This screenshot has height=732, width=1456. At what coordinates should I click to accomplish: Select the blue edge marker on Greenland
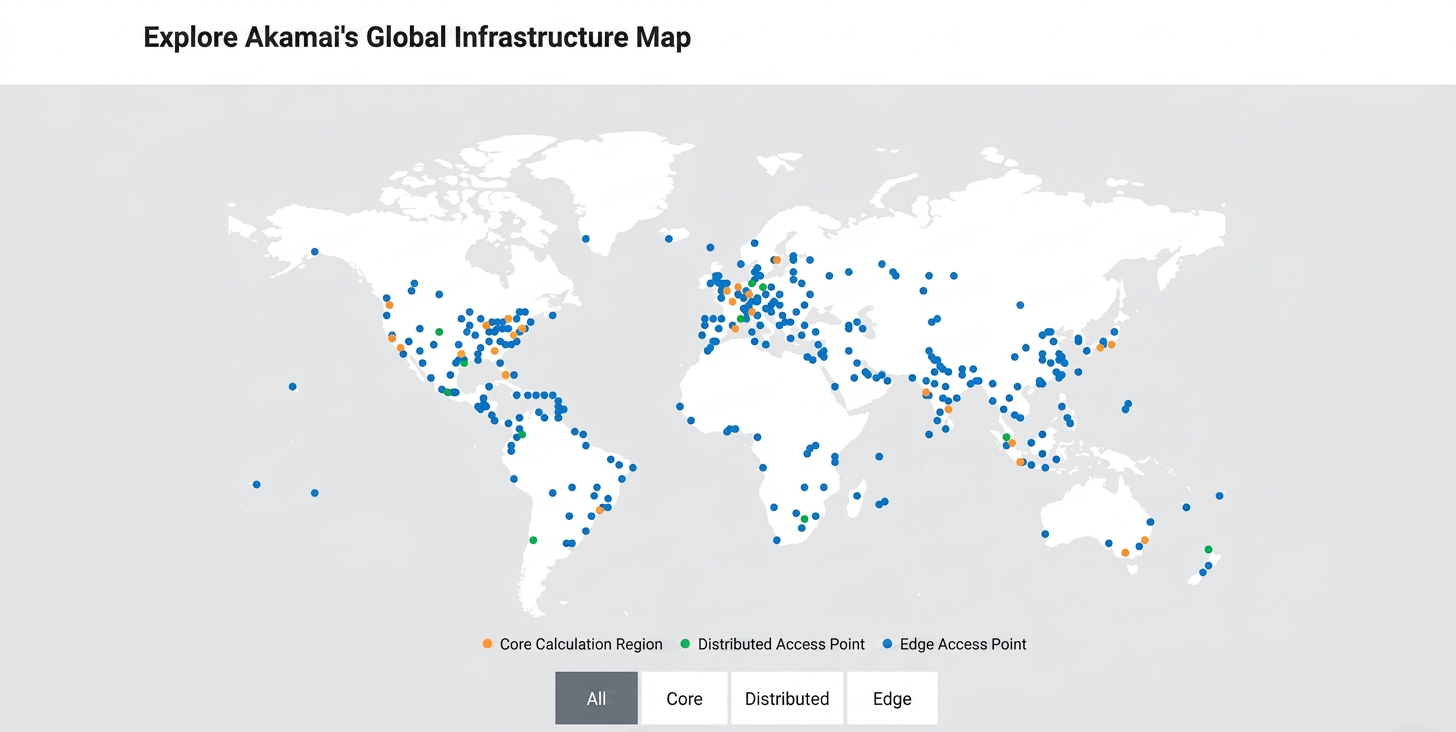click(586, 239)
